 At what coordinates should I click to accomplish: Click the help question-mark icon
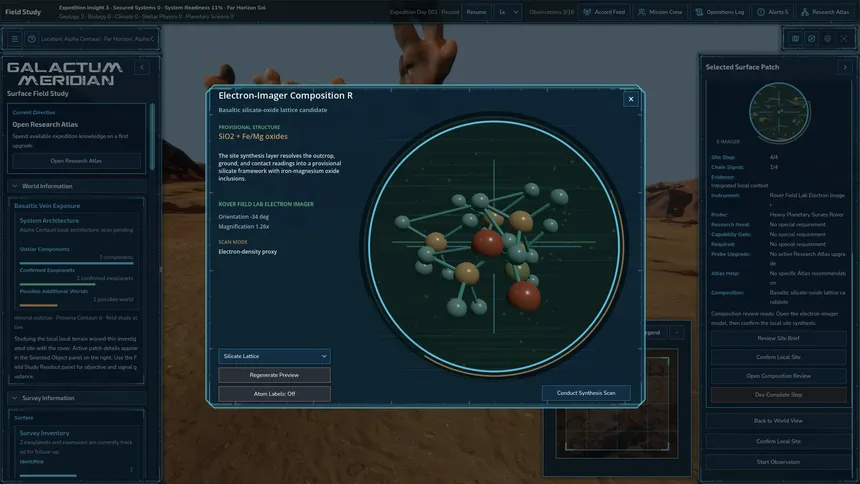(32, 39)
